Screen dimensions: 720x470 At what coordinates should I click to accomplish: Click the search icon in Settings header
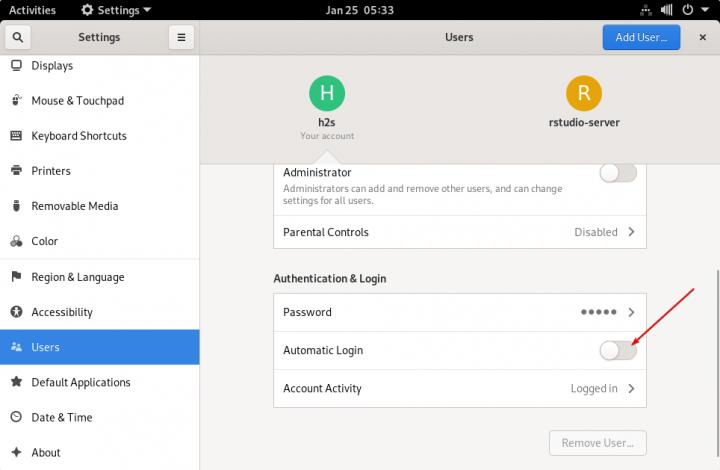pyautogui.click(x=17, y=38)
